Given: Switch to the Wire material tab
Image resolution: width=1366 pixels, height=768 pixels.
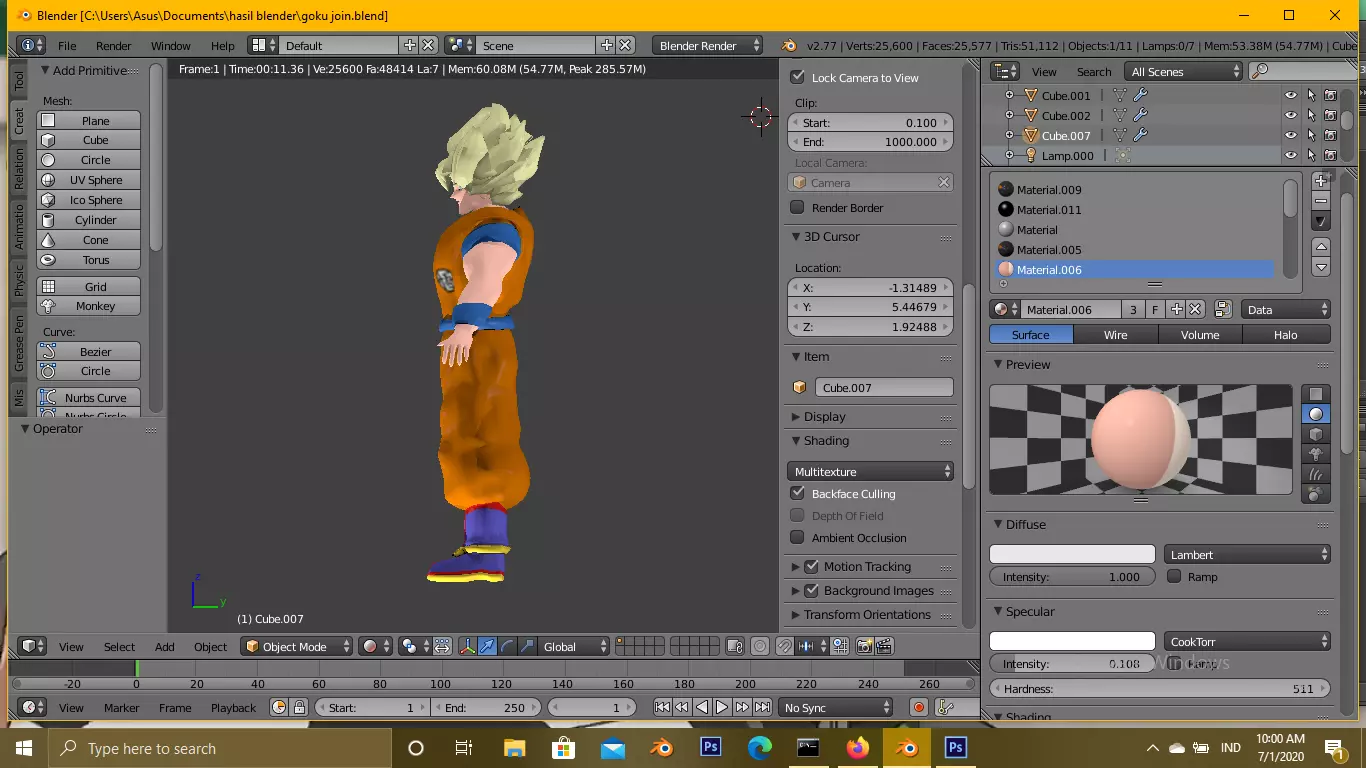Looking at the screenshot, I should pyautogui.click(x=1115, y=334).
